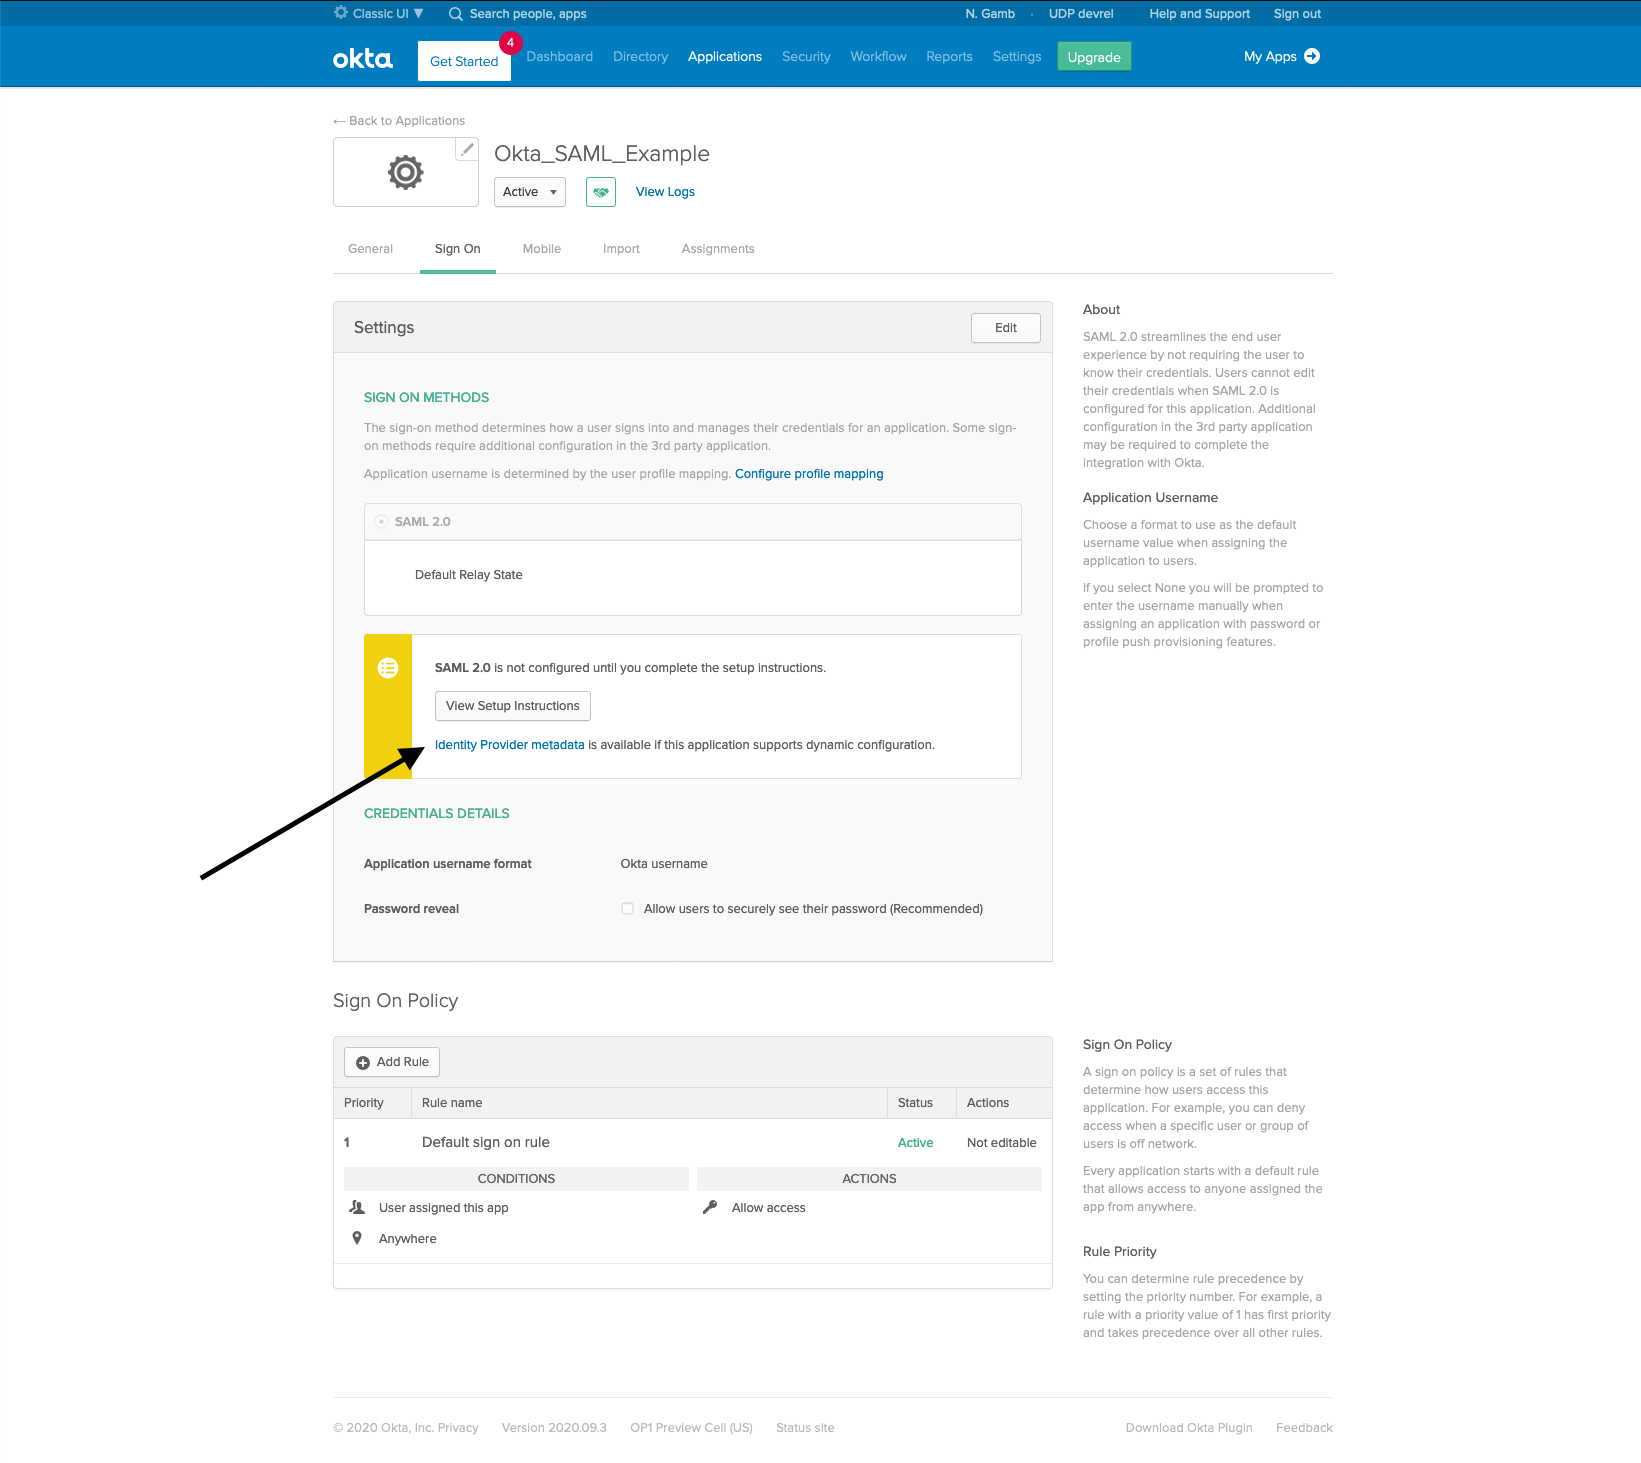Click the green handshake icon button
The height and width of the screenshot is (1463, 1641).
click(600, 192)
